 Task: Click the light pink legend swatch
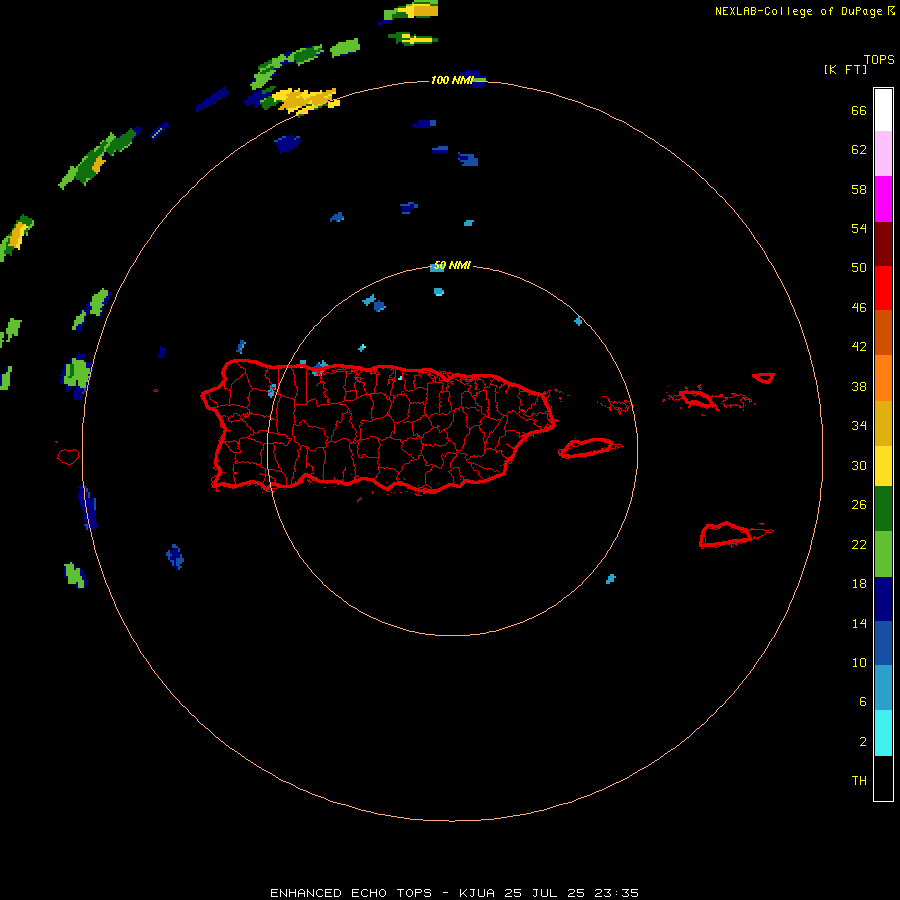pyautogui.click(x=883, y=154)
